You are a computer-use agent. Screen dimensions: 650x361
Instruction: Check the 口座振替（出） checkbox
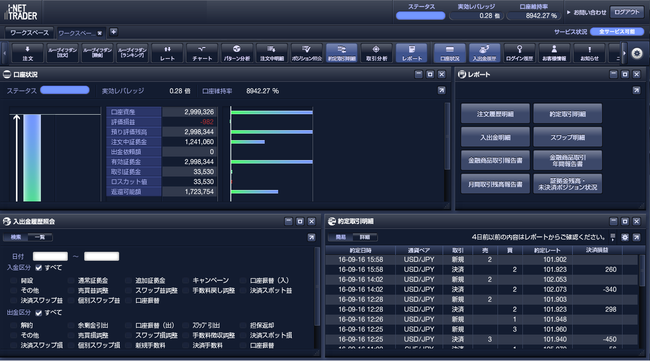click(x=129, y=325)
